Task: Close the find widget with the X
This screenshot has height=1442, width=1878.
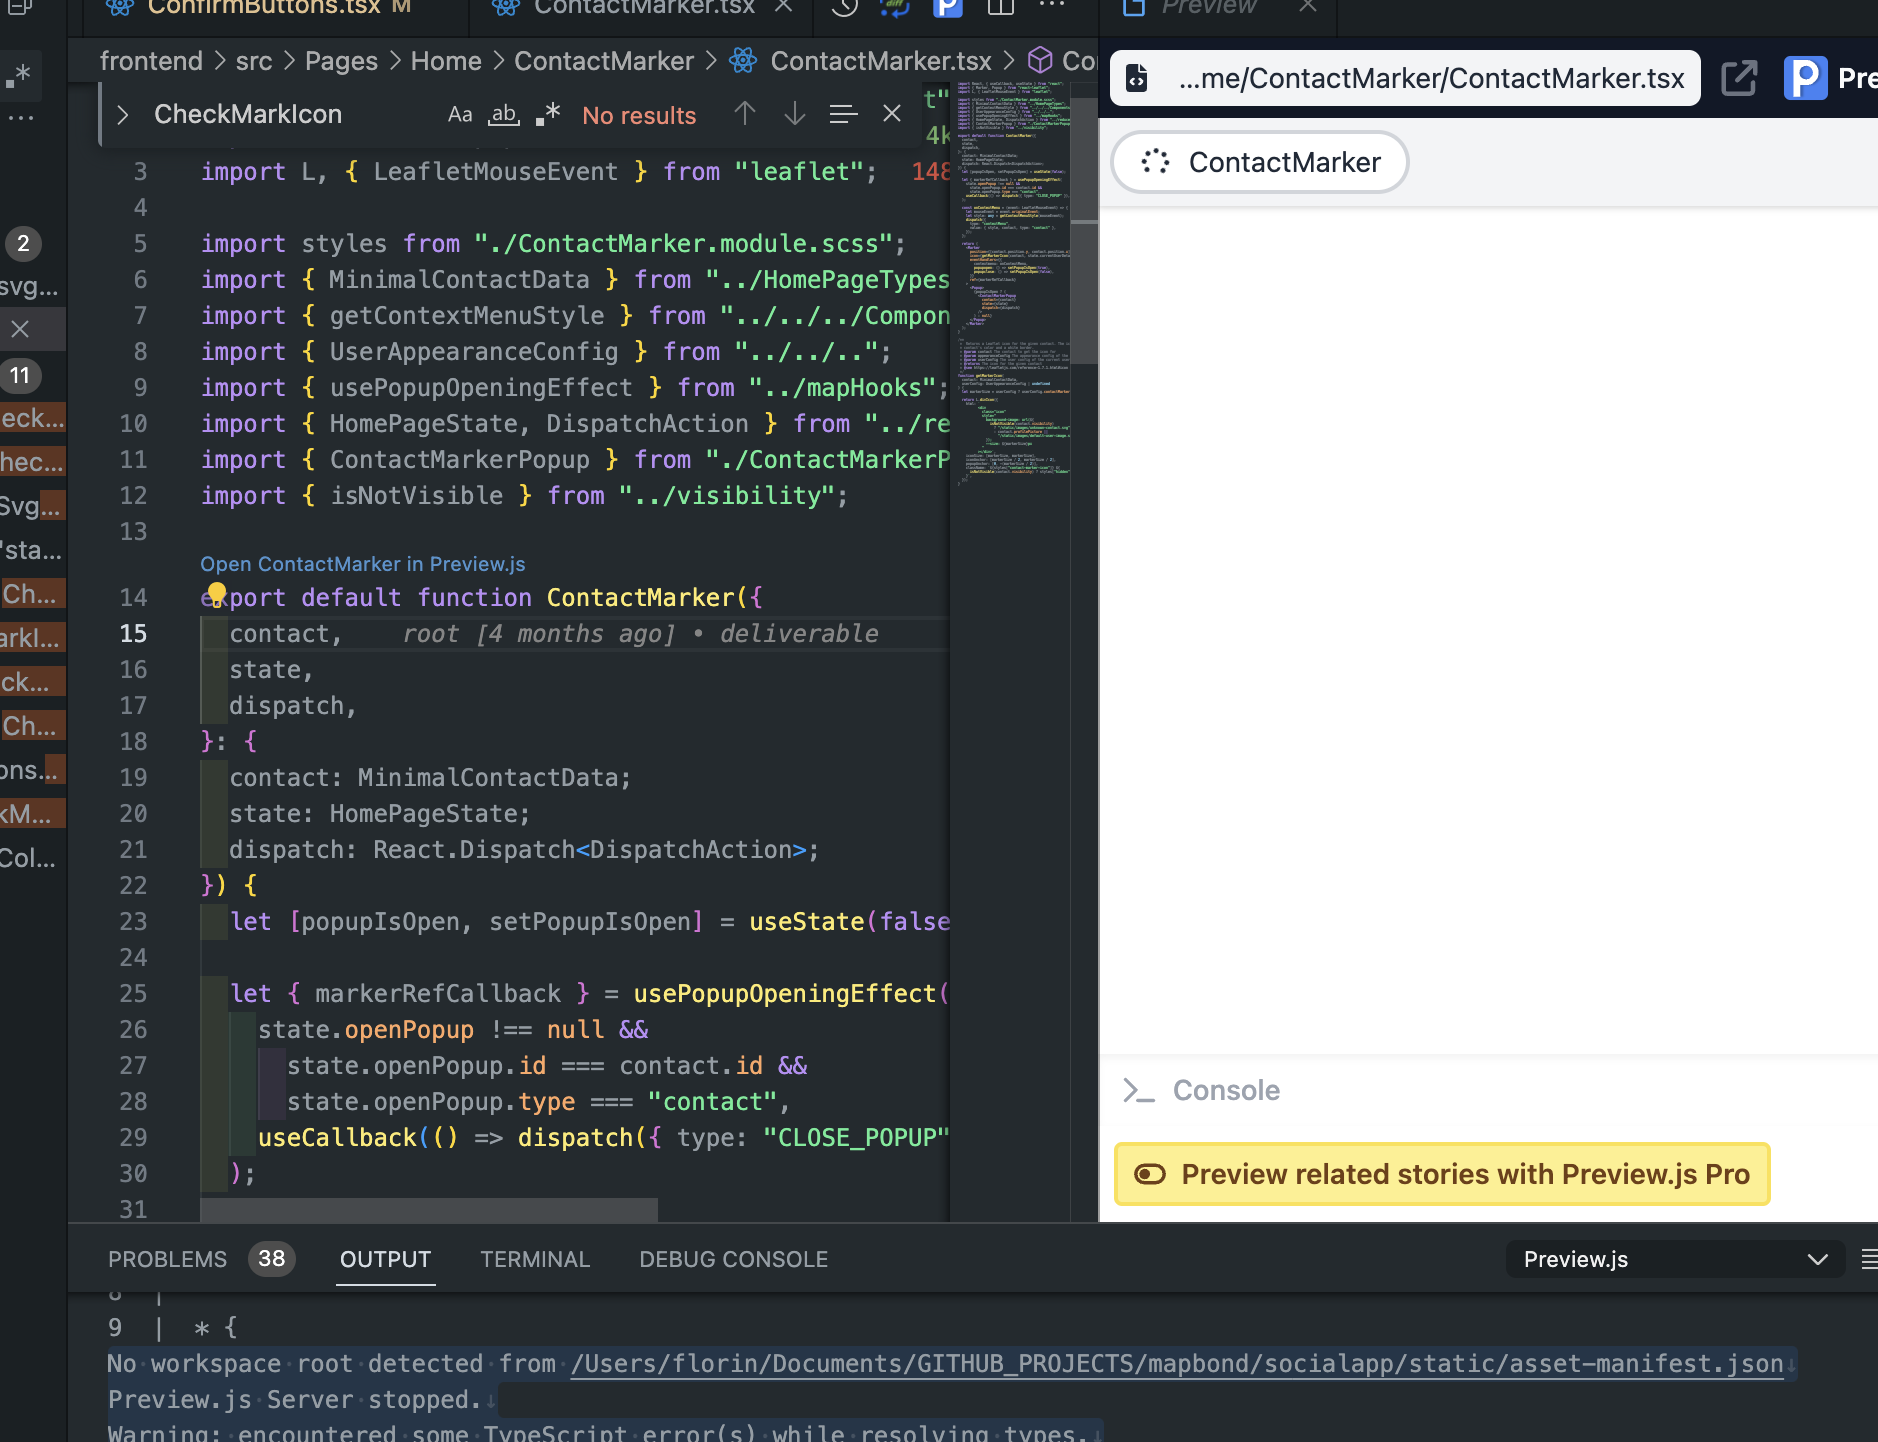Action: 891,113
